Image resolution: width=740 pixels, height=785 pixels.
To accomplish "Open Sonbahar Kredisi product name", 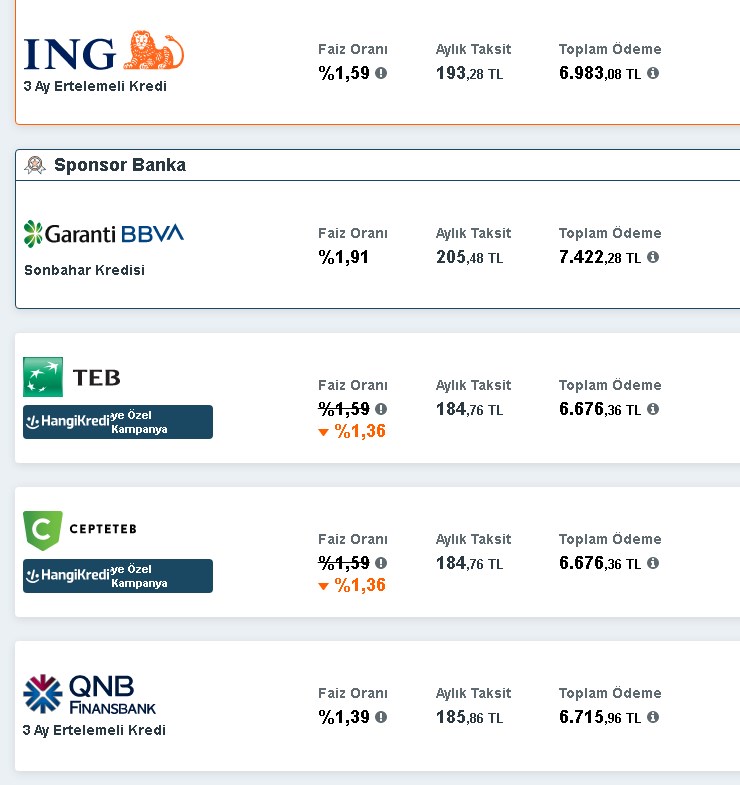I will tap(85, 270).
